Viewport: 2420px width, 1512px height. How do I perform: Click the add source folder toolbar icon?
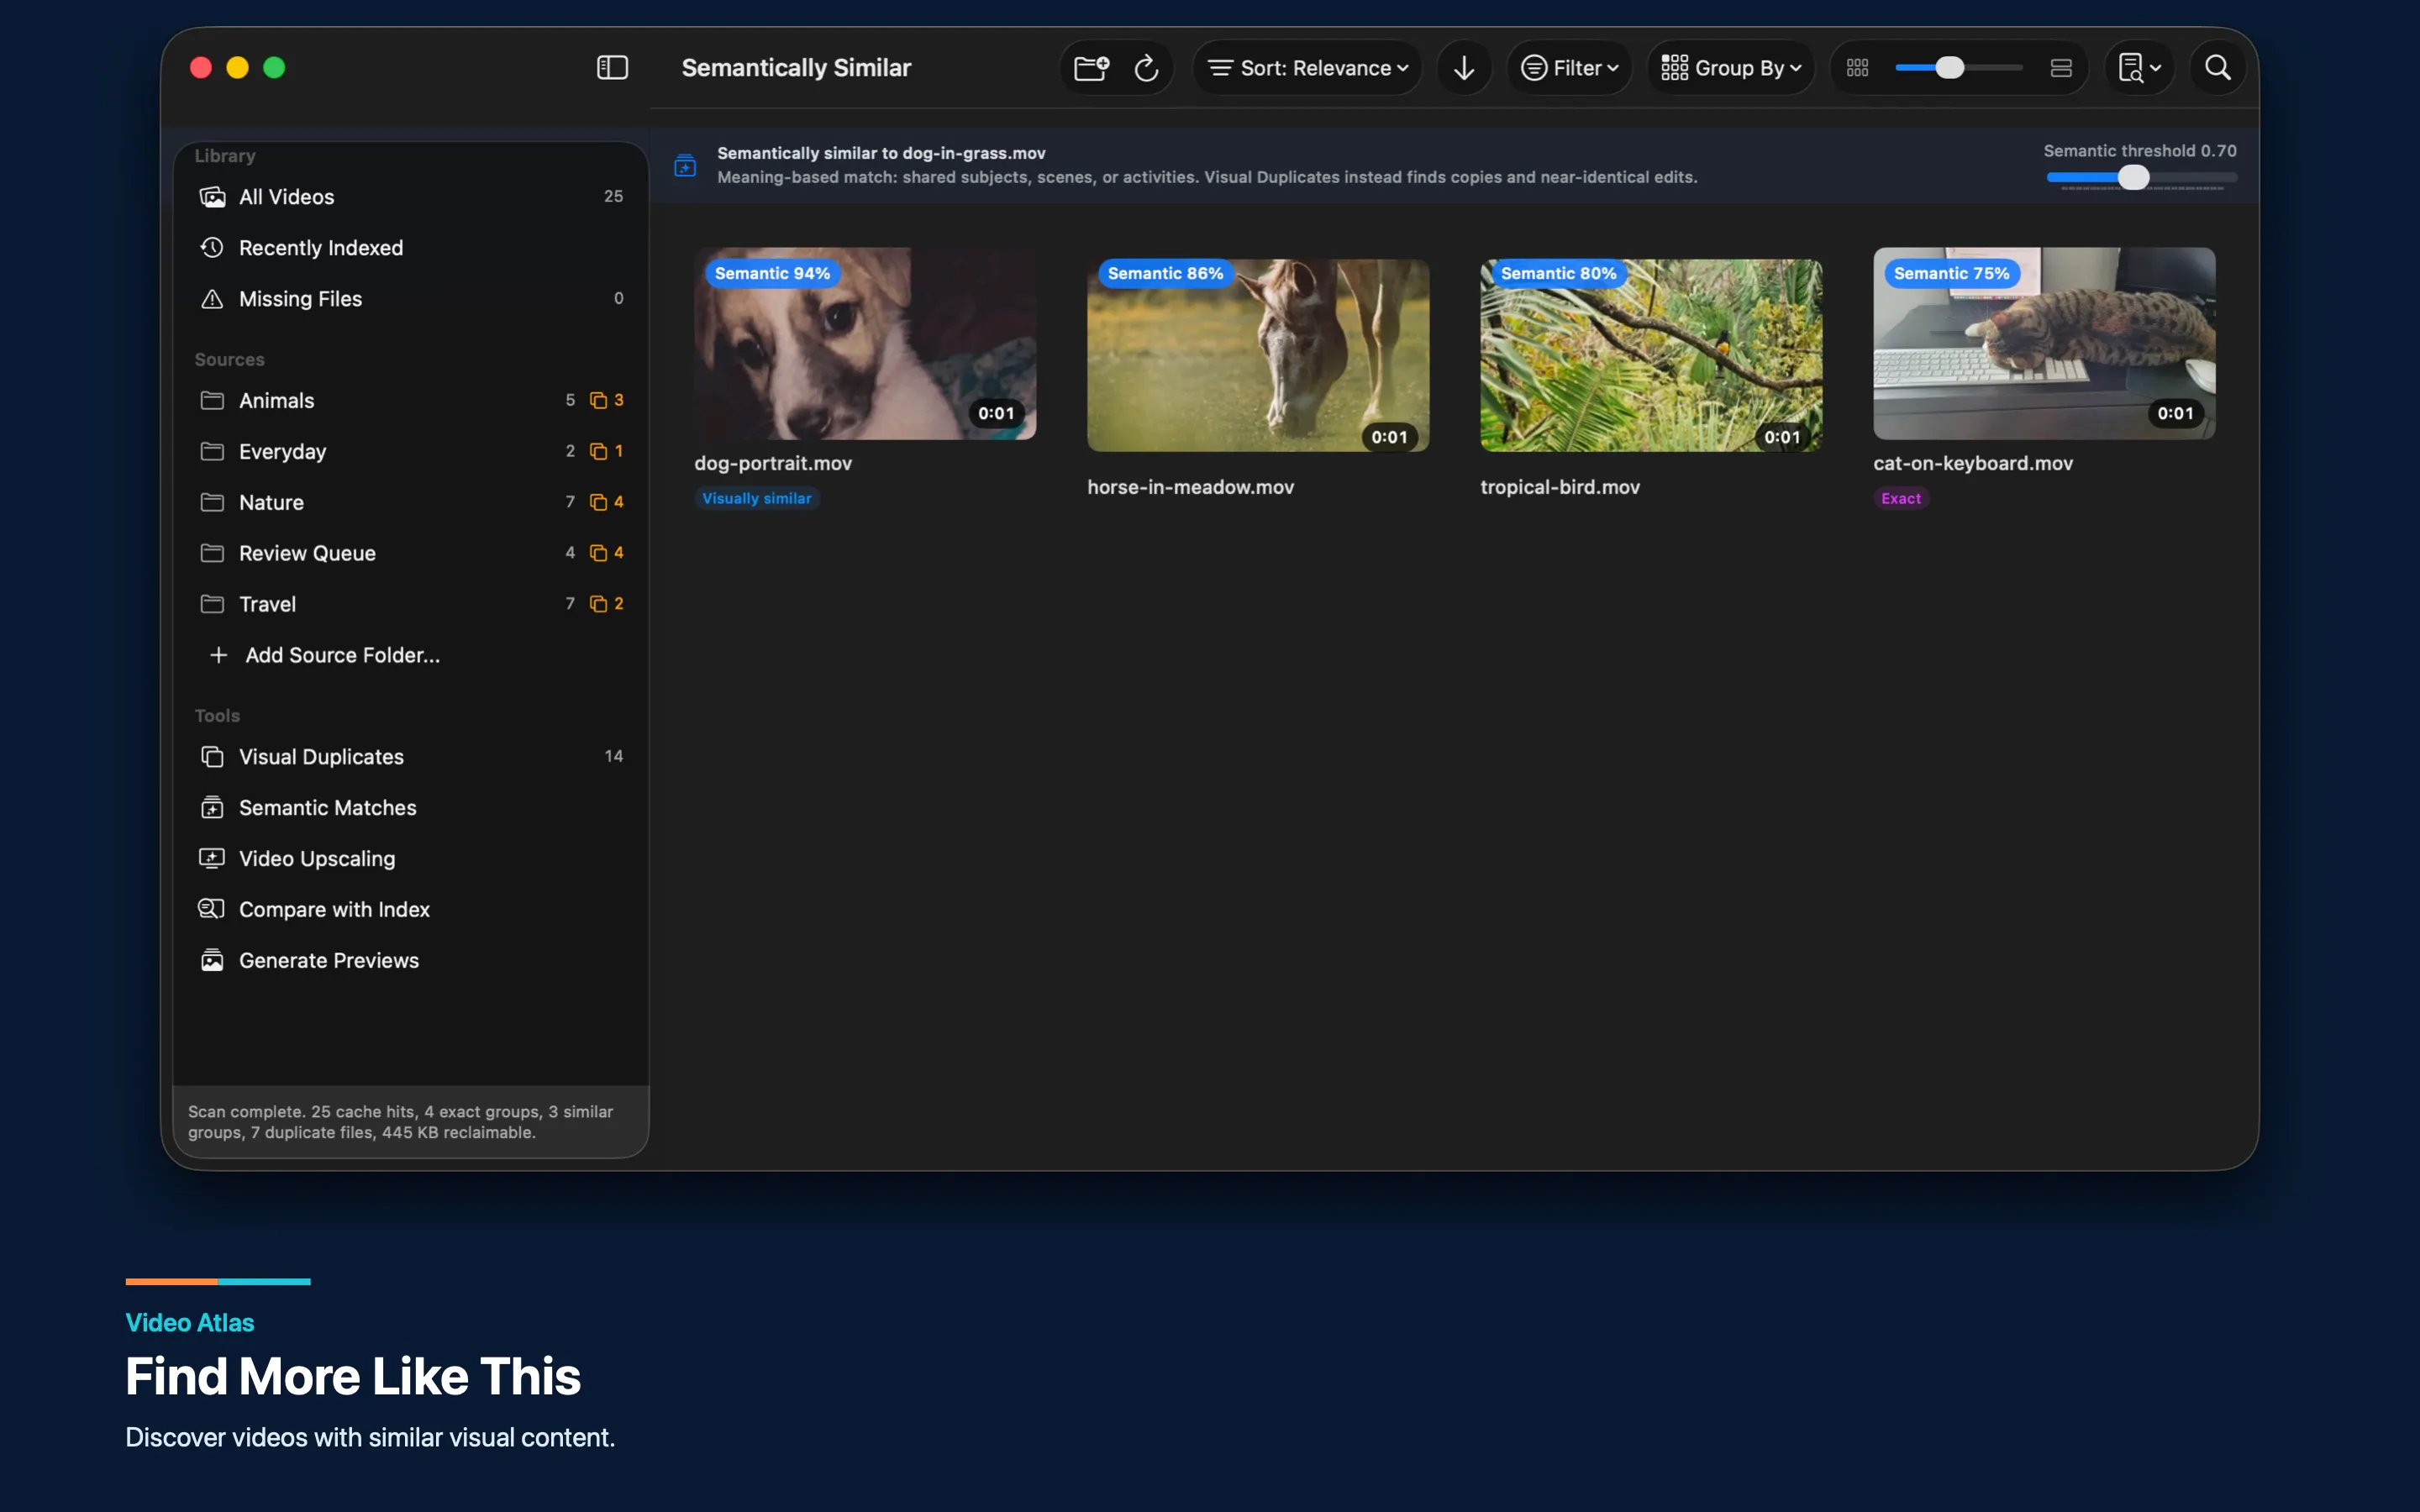click(1091, 68)
